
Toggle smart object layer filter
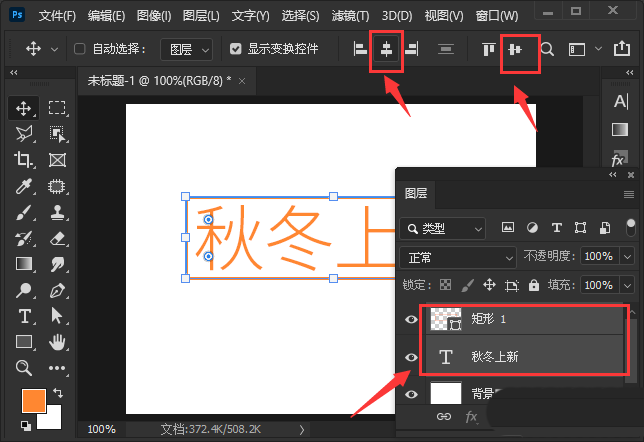[605, 228]
